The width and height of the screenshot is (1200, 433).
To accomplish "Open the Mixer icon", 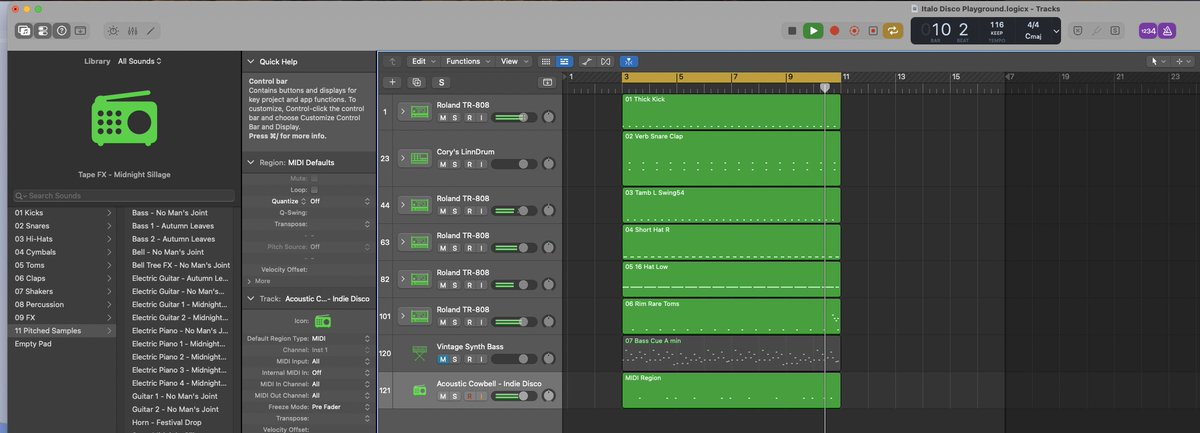I will [x=132, y=31].
